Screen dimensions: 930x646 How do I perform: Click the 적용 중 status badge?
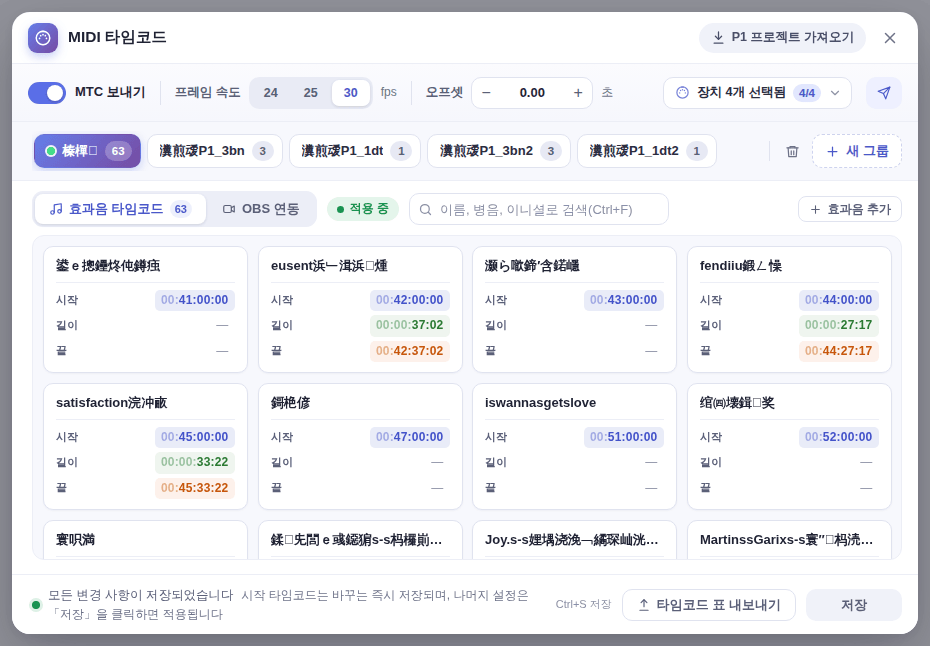(362, 209)
